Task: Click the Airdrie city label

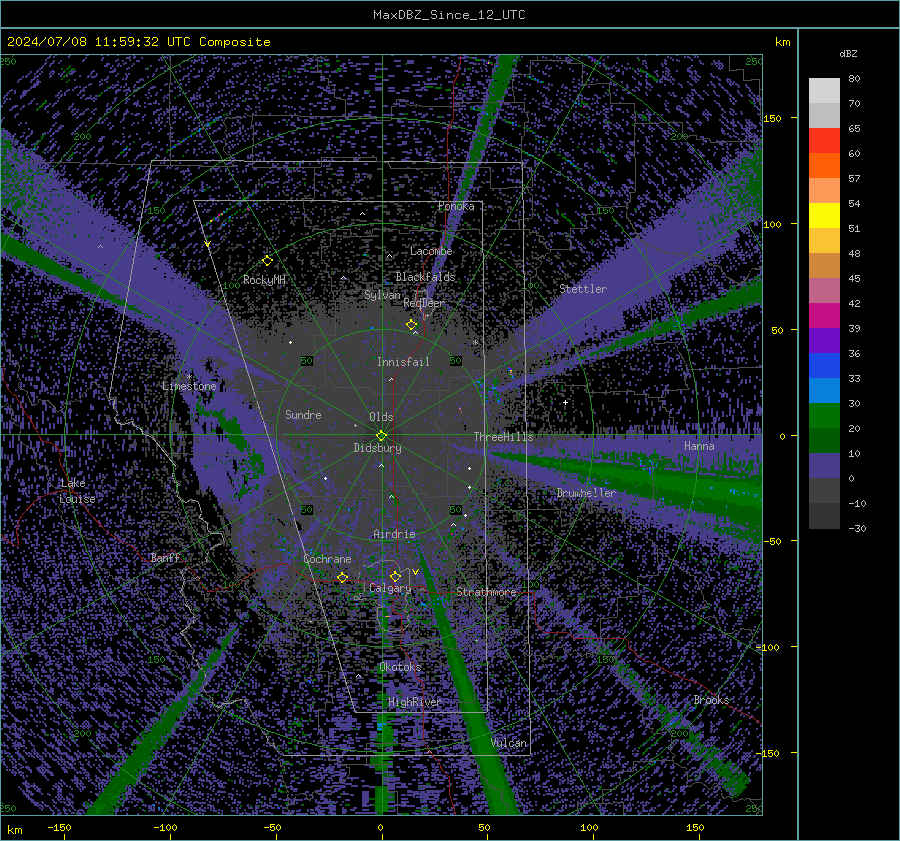Action: 394,534
